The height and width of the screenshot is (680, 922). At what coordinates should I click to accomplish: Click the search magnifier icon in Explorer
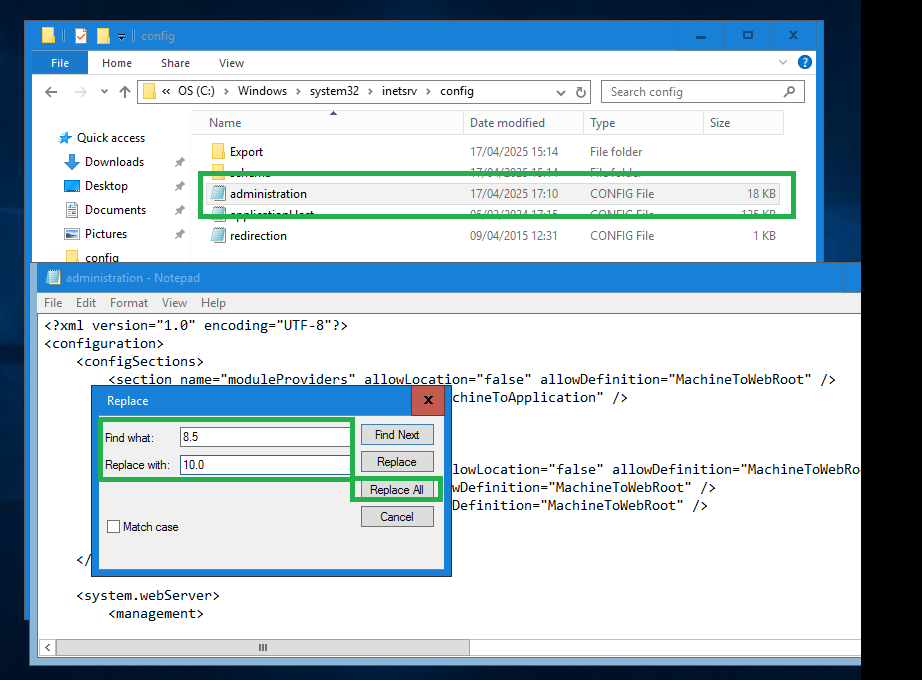[x=789, y=92]
